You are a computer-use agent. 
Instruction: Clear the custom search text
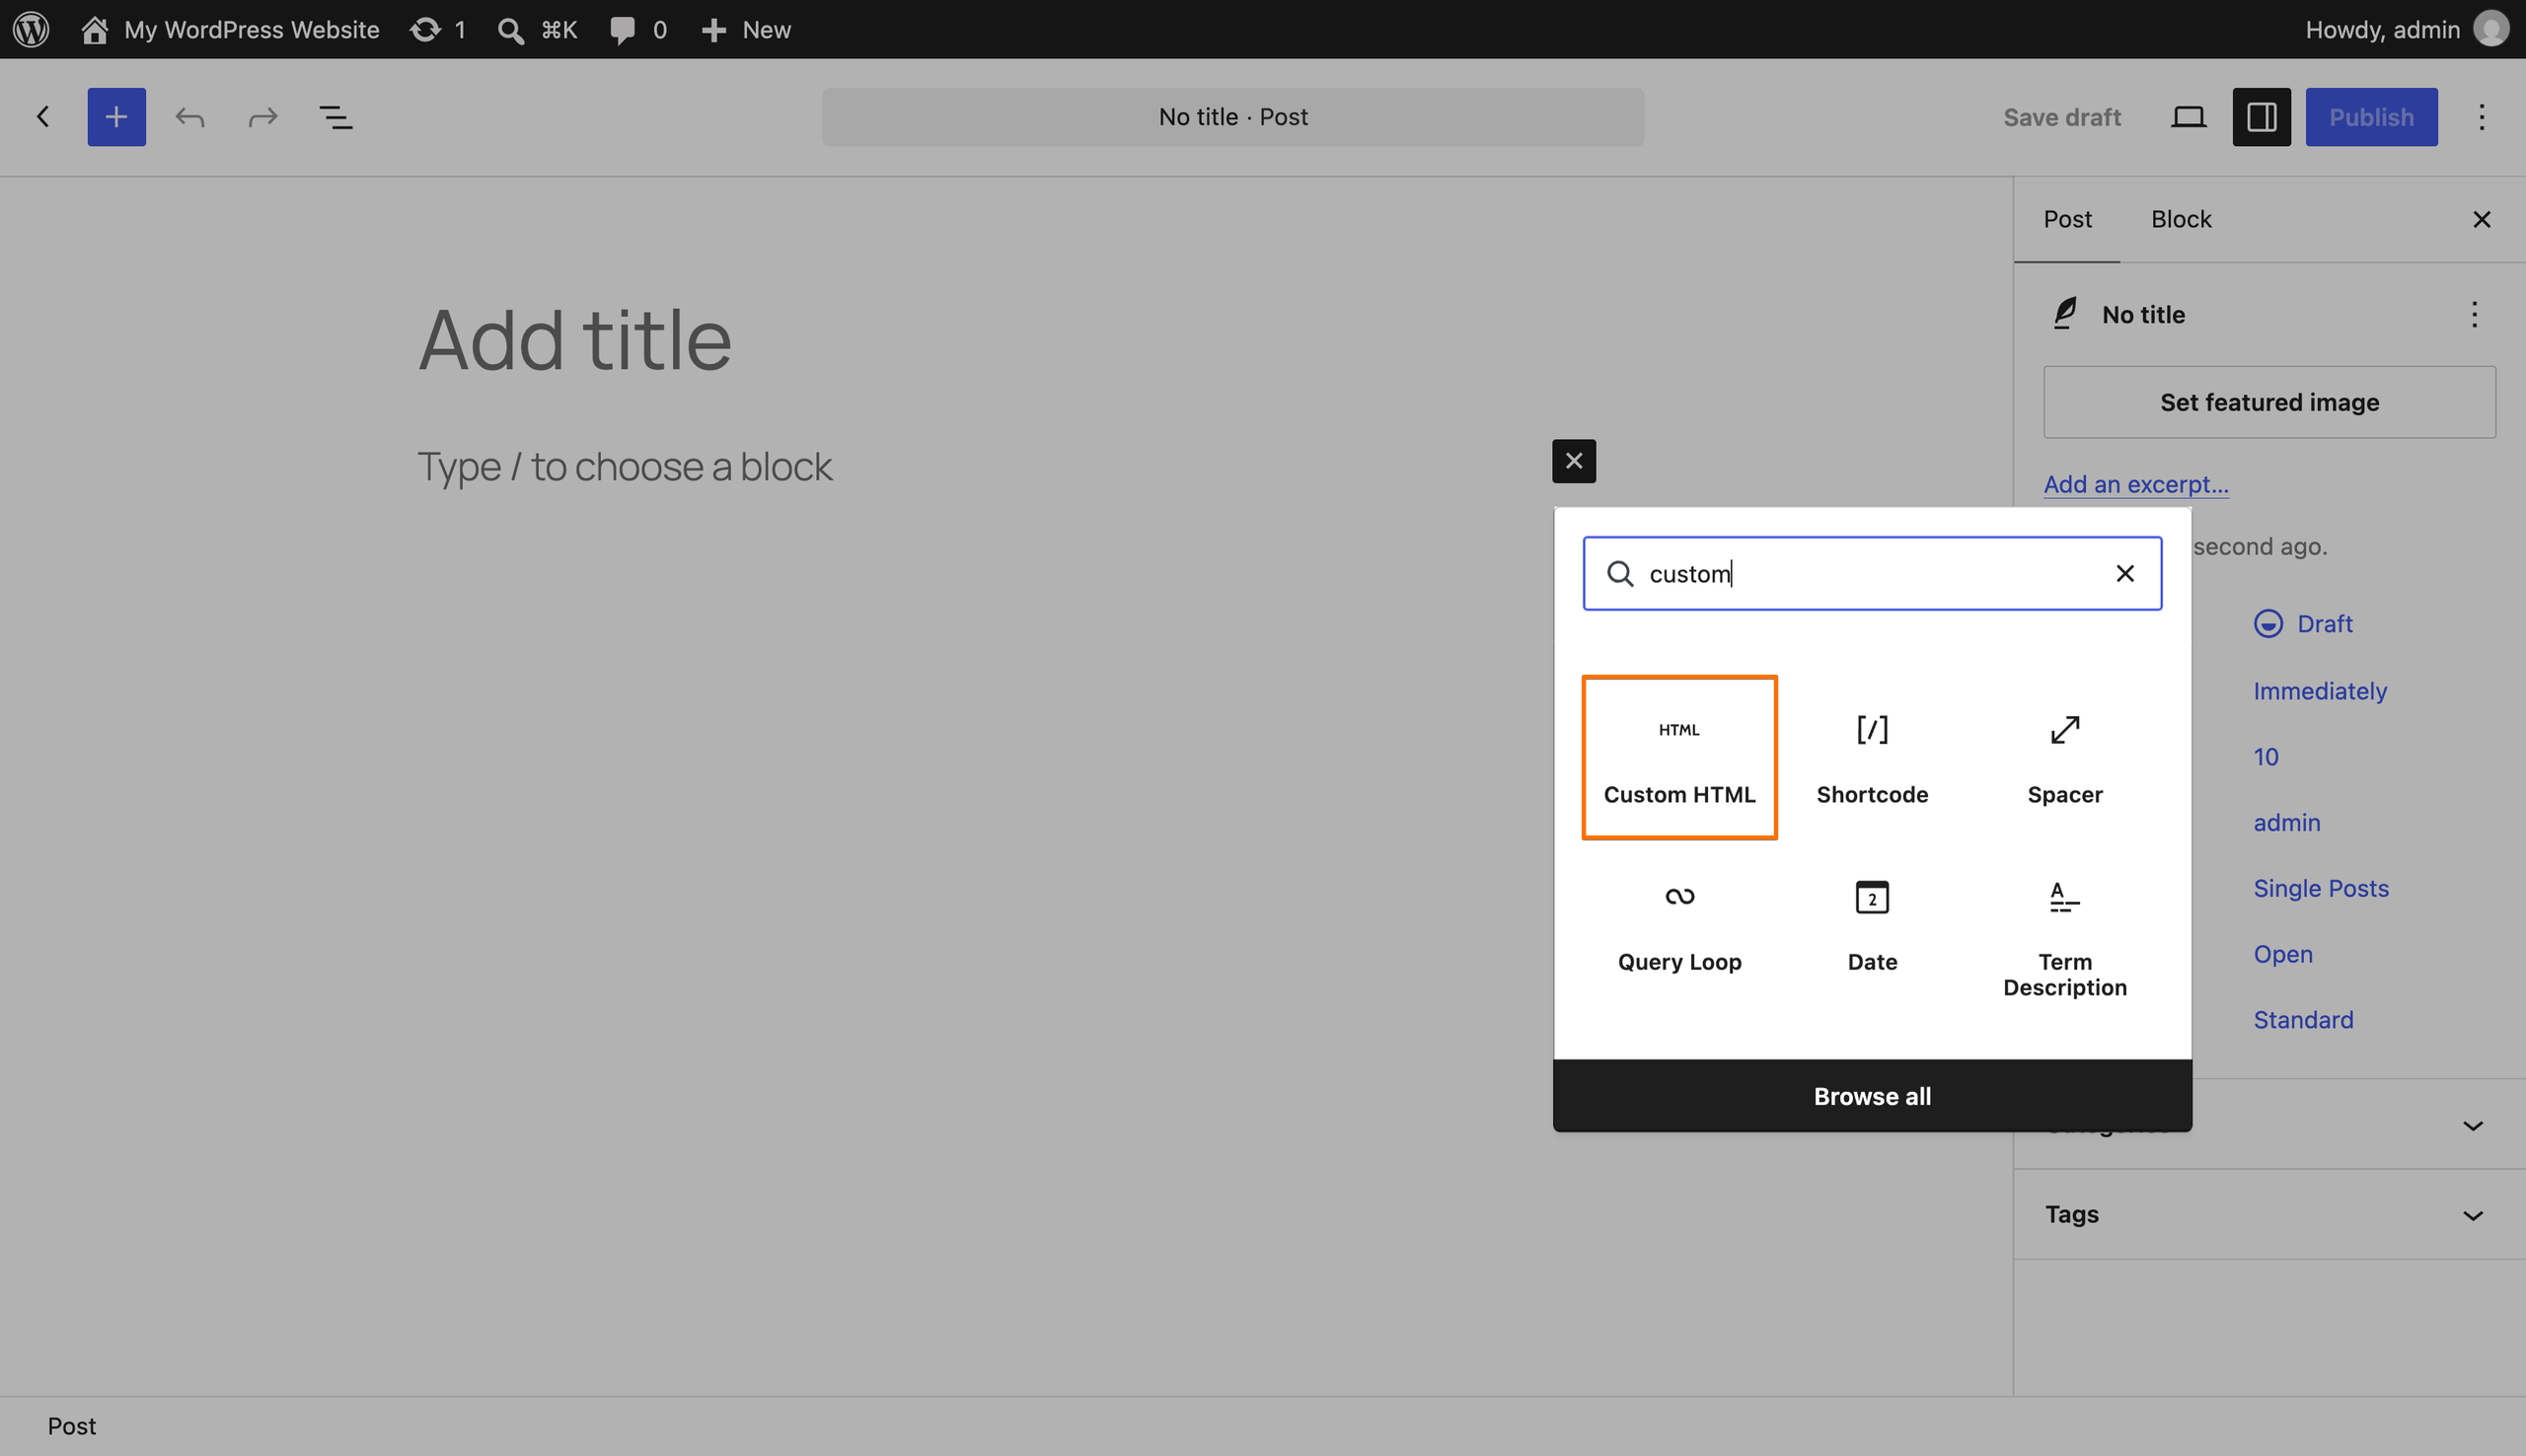2125,573
